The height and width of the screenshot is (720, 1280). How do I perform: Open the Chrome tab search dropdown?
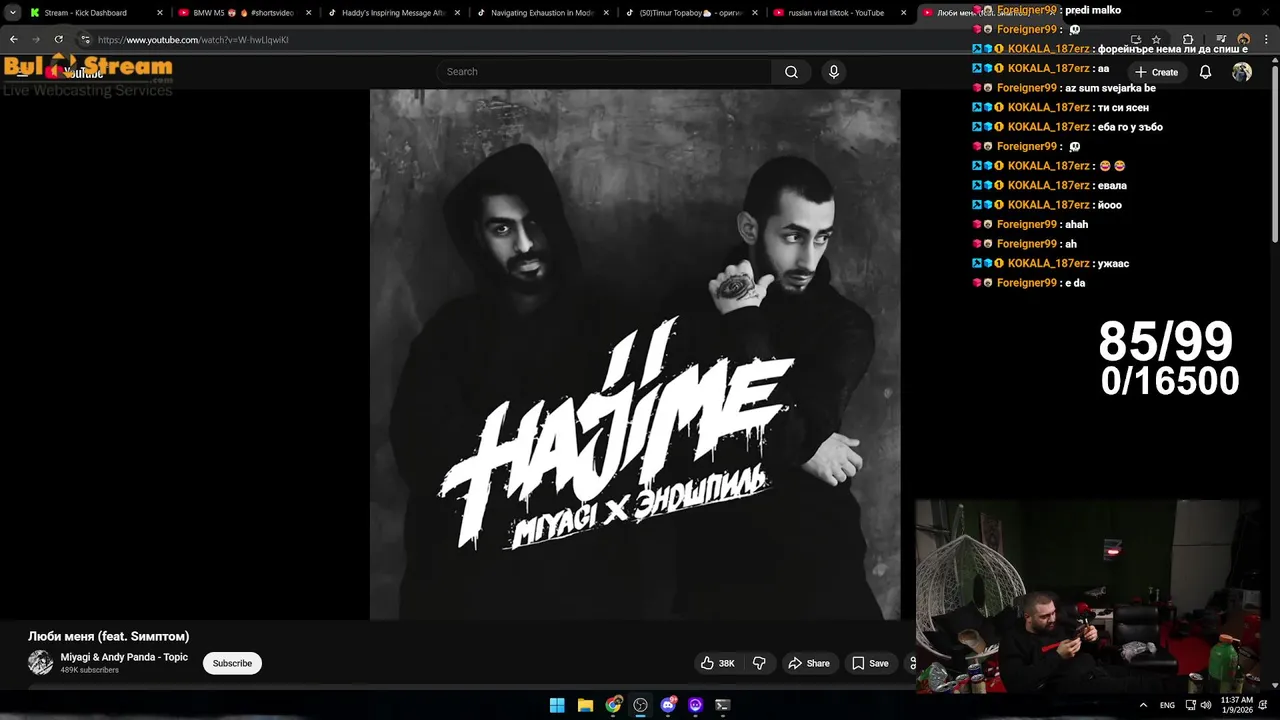[x=13, y=13]
